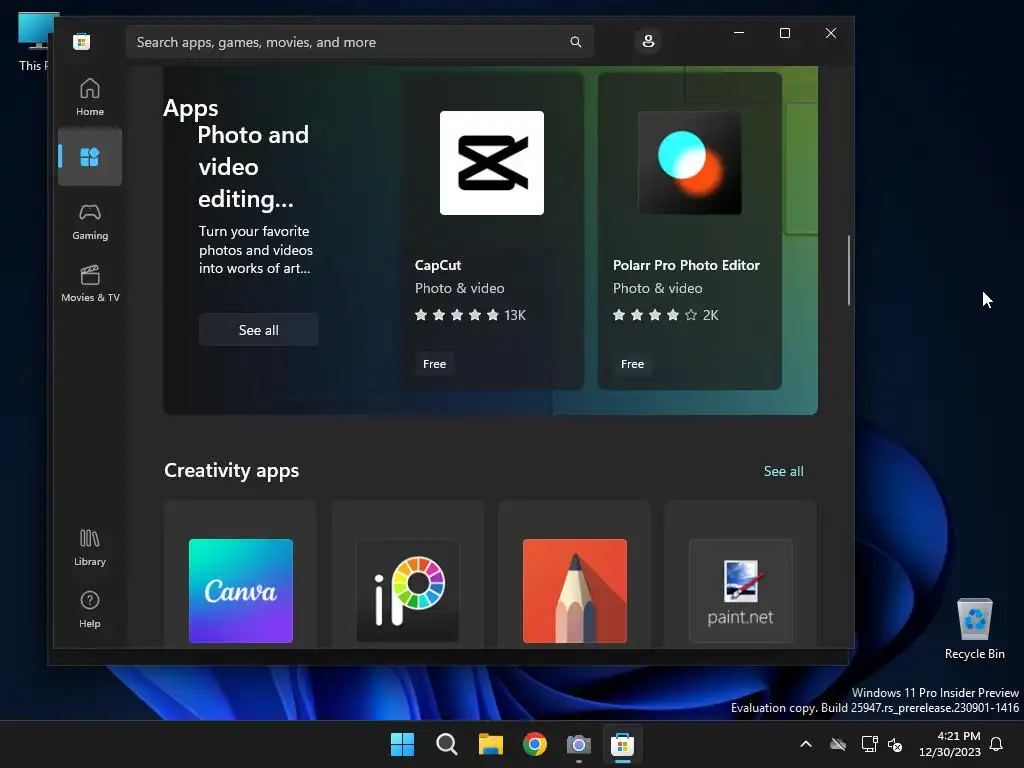This screenshot has width=1024, height=768.
Task: Open the Windows Start menu
Action: point(402,744)
